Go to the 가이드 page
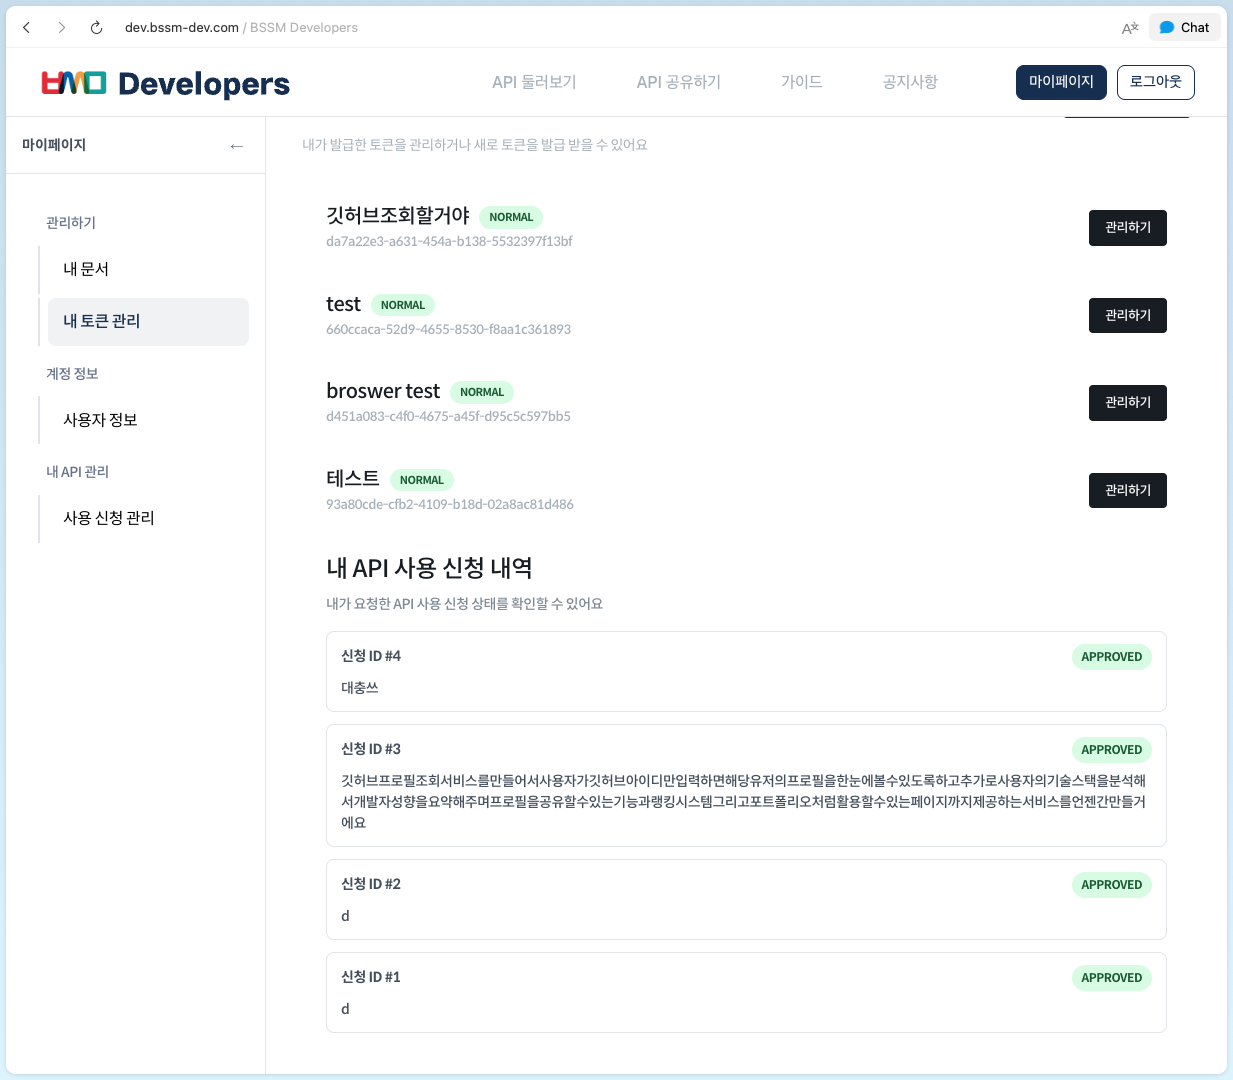The height and width of the screenshot is (1080, 1233). click(x=801, y=82)
